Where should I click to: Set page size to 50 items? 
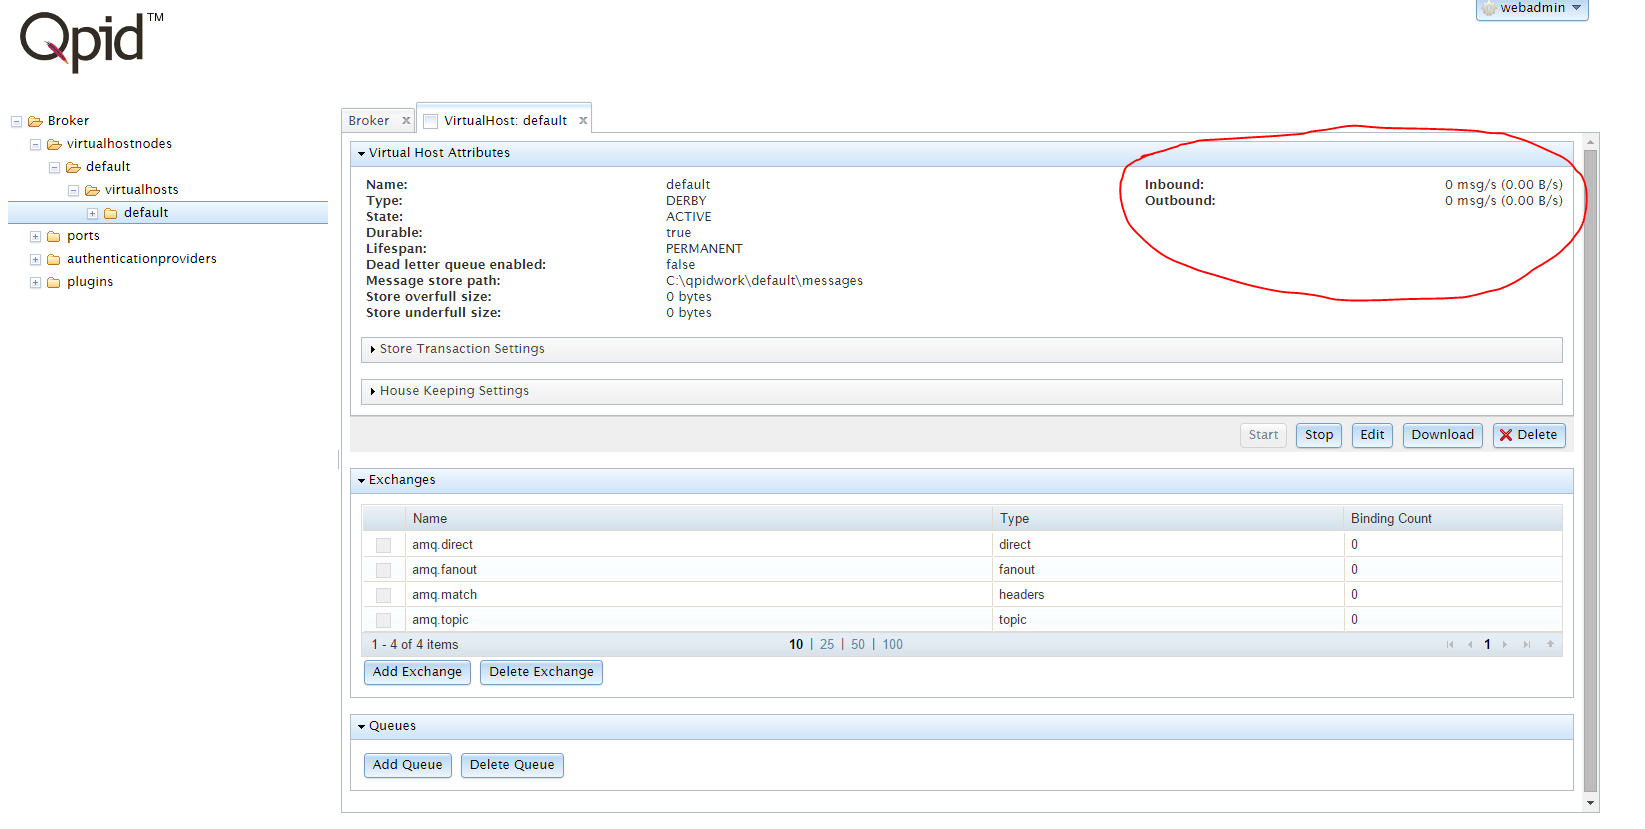coord(858,645)
